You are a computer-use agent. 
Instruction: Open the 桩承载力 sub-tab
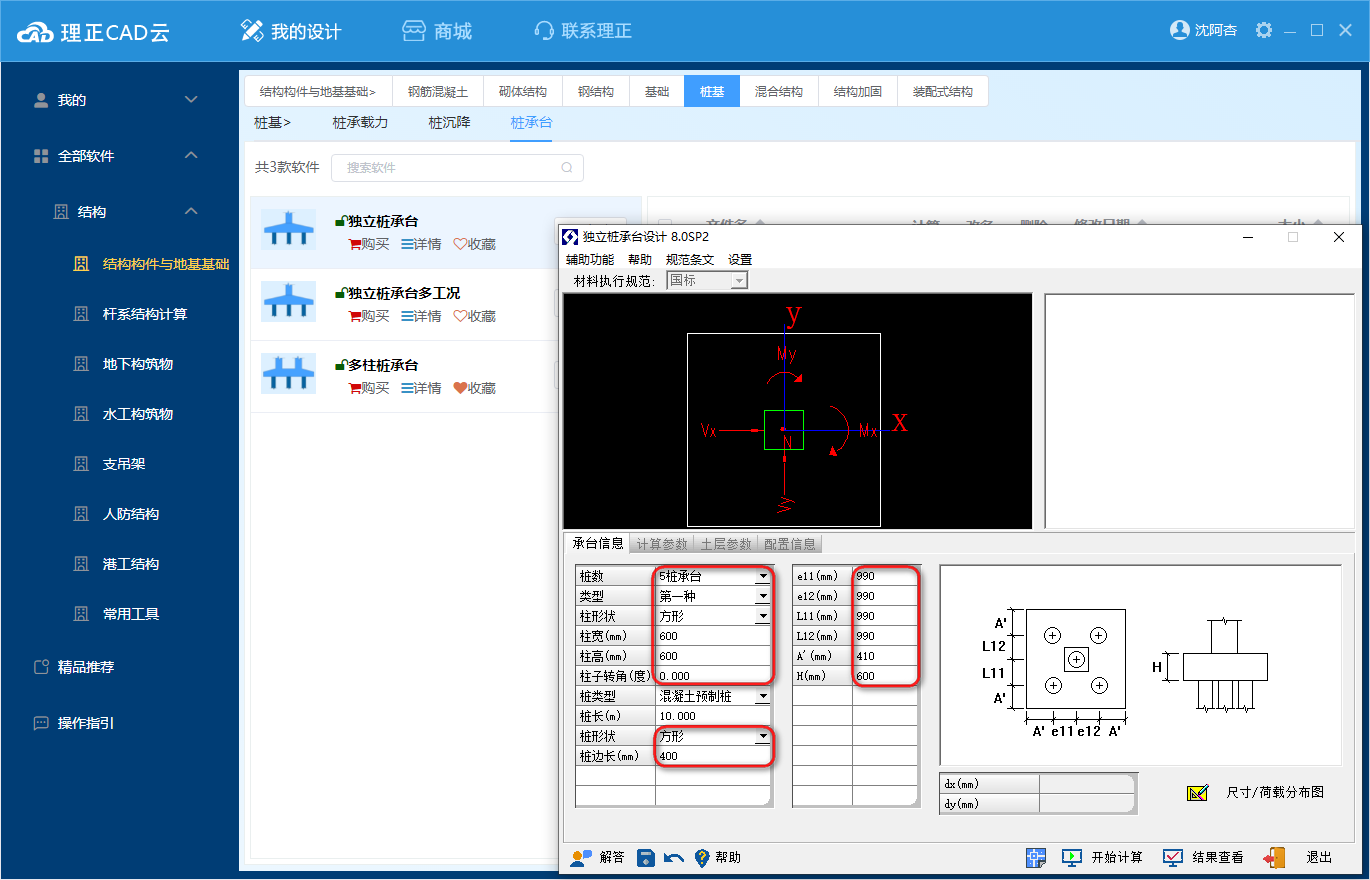(360, 123)
